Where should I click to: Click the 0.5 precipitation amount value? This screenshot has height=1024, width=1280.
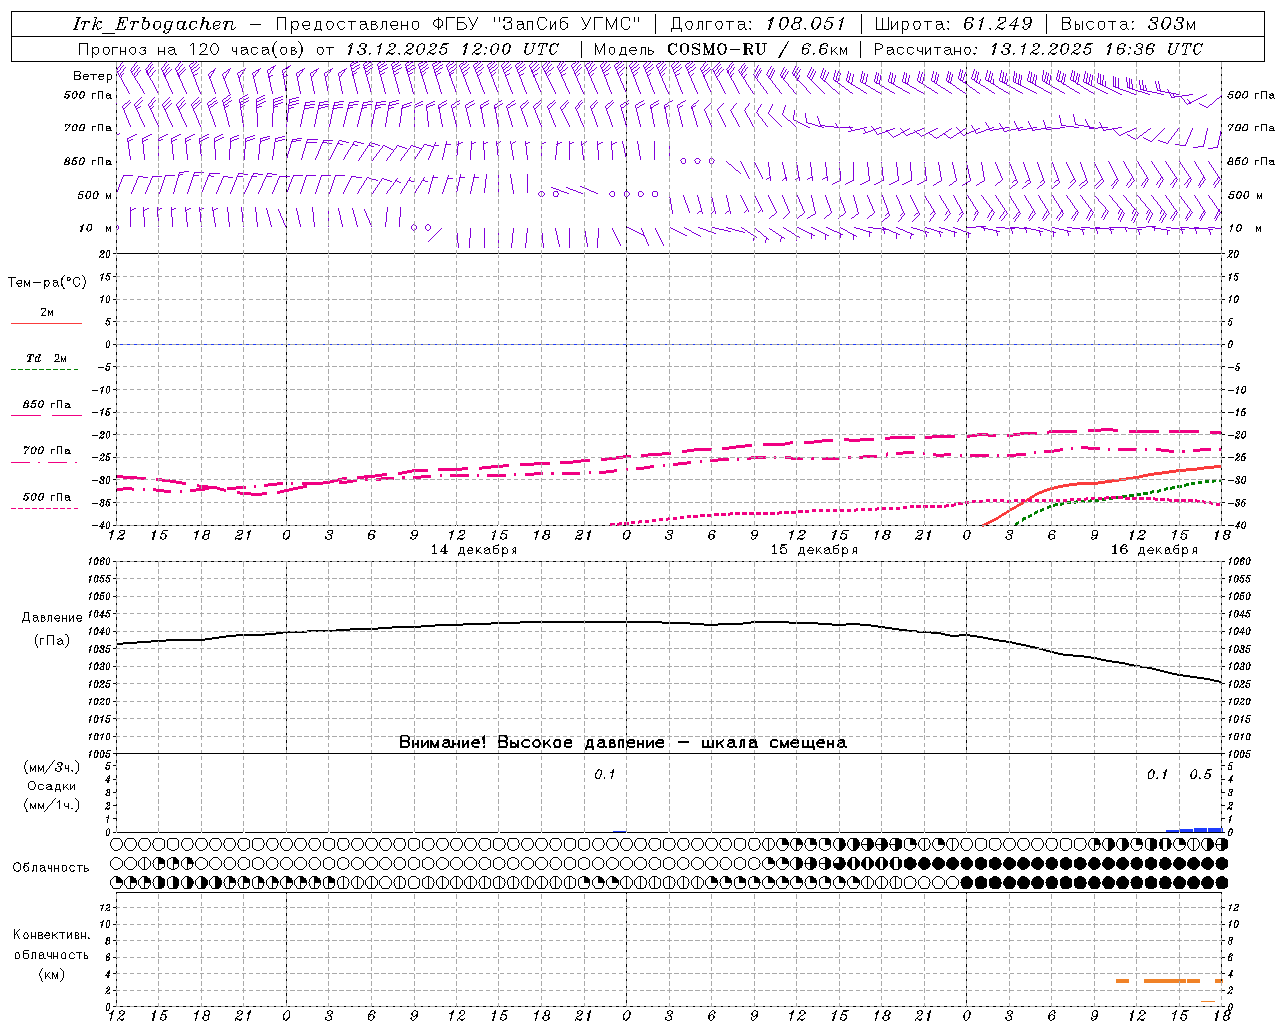1201,775
